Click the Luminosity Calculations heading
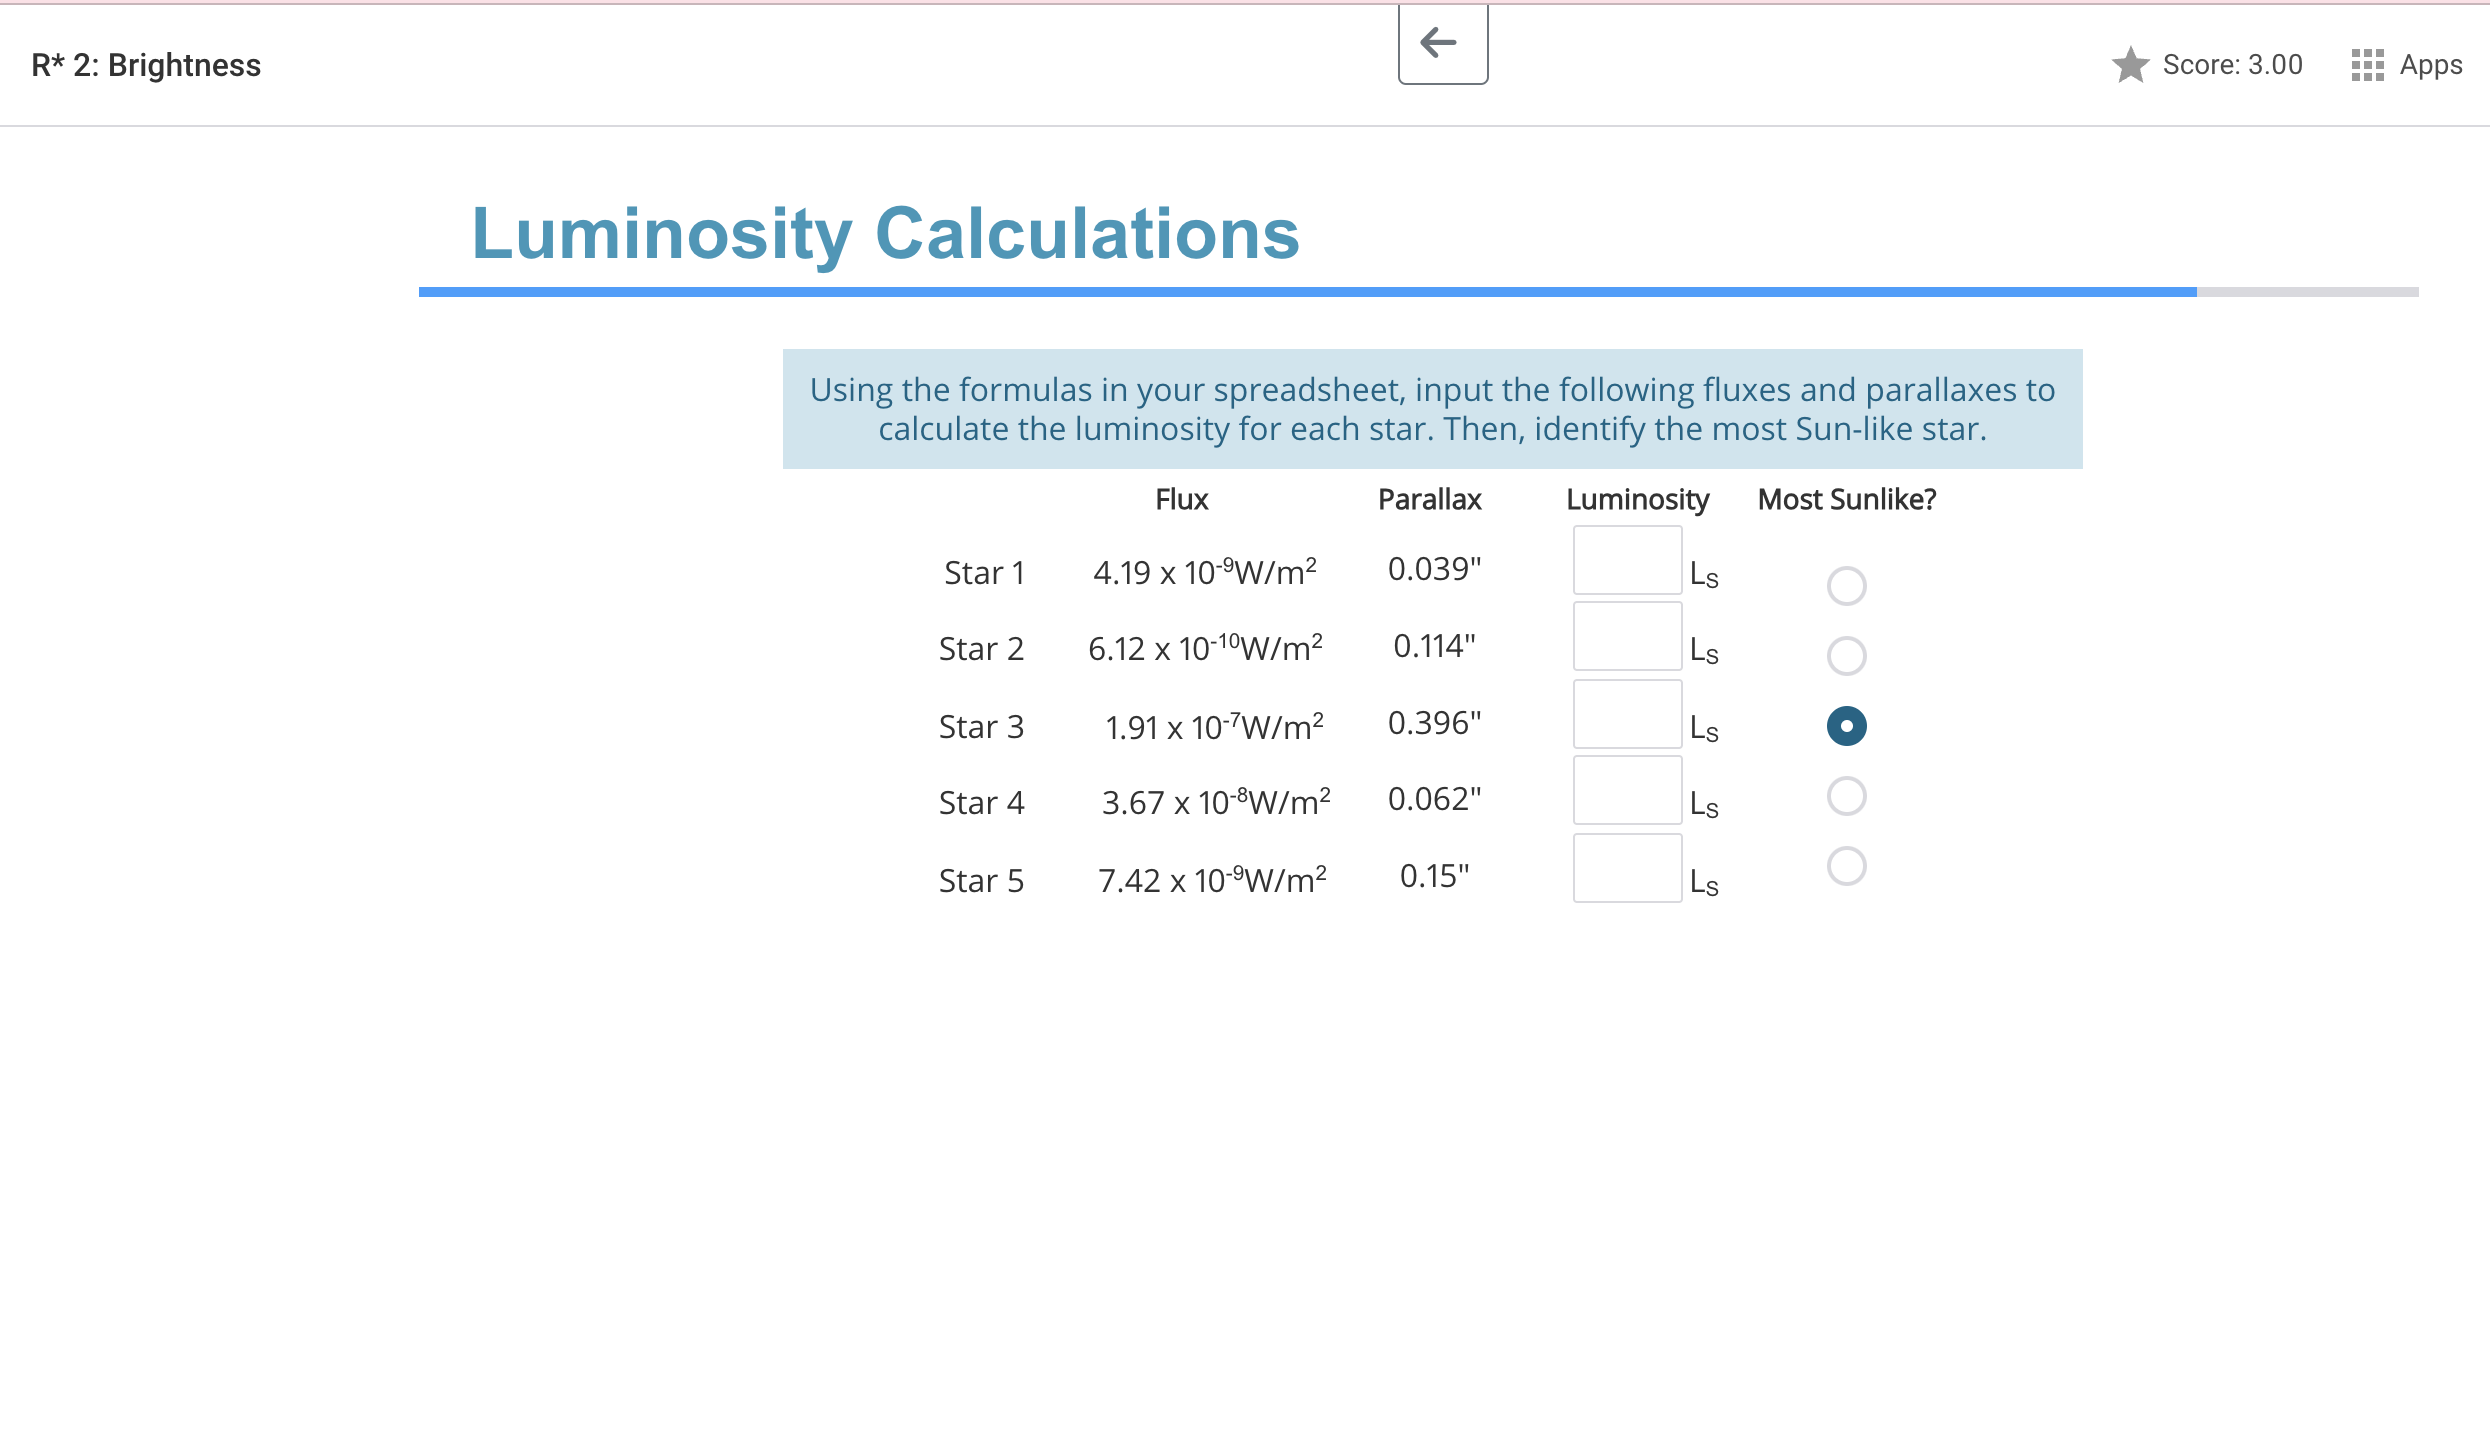The height and width of the screenshot is (1437, 2490). pyautogui.click(x=885, y=234)
